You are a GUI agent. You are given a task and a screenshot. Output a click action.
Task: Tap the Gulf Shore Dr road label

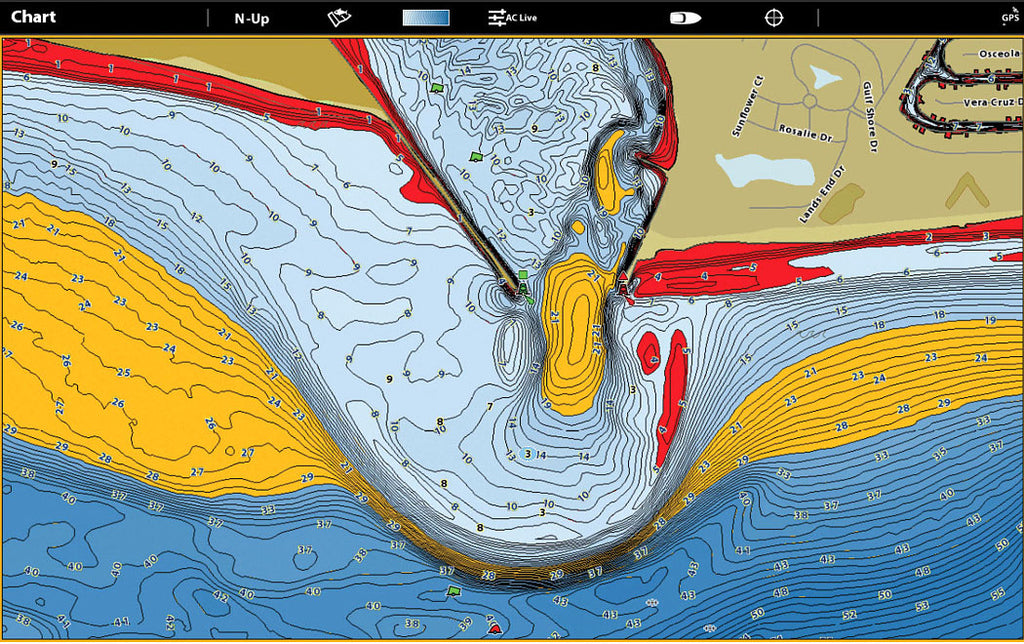point(870,117)
